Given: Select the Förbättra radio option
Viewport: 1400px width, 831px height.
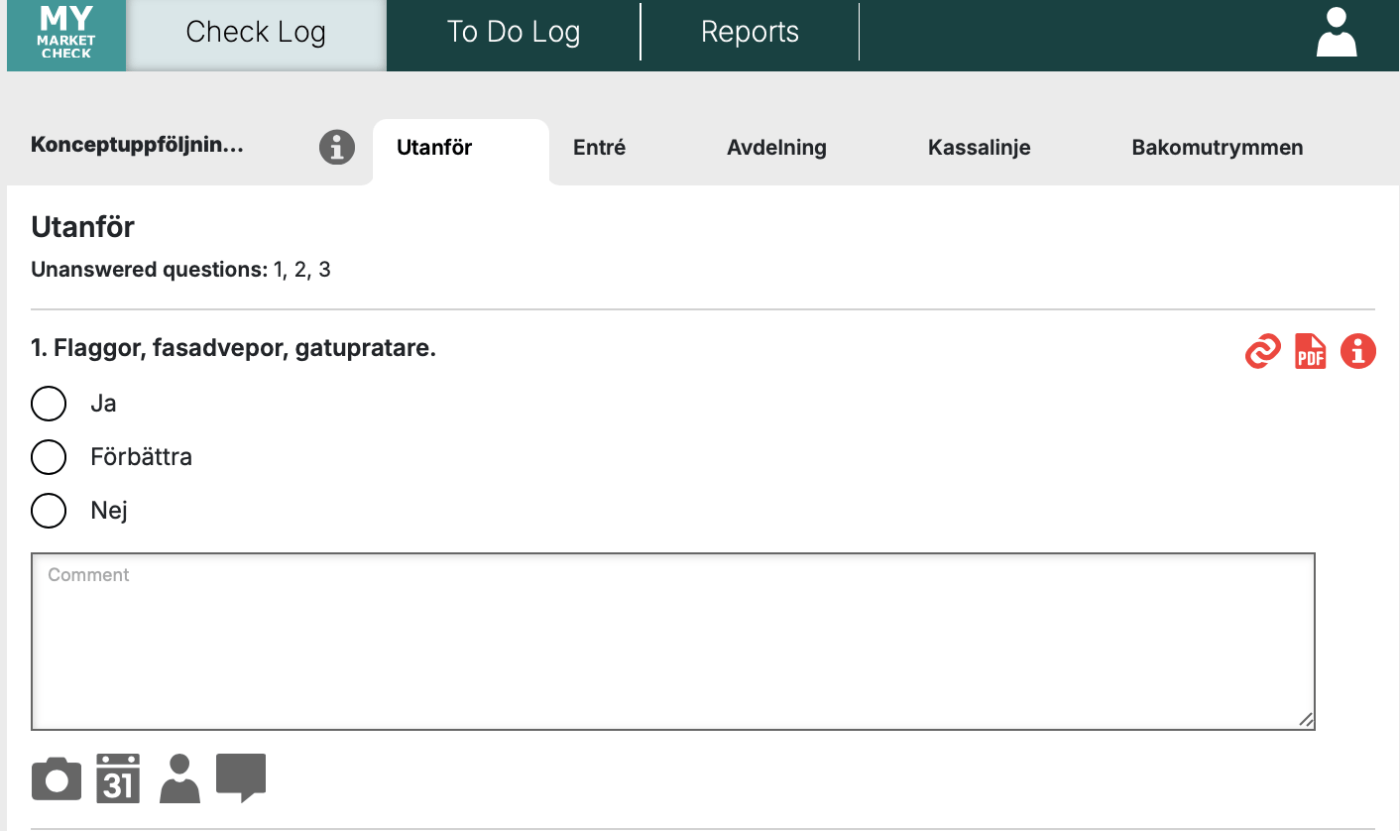Looking at the screenshot, I should coord(48,457).
